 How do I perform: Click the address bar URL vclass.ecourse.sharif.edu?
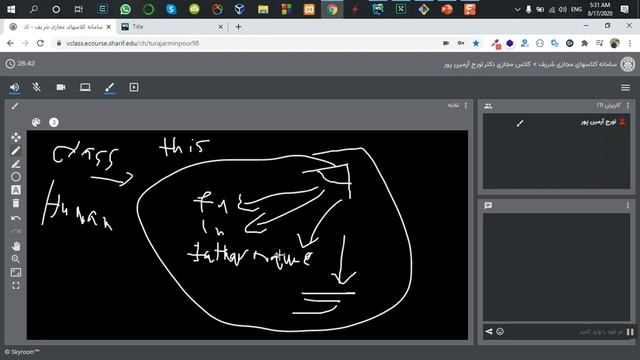click(133, 43)
